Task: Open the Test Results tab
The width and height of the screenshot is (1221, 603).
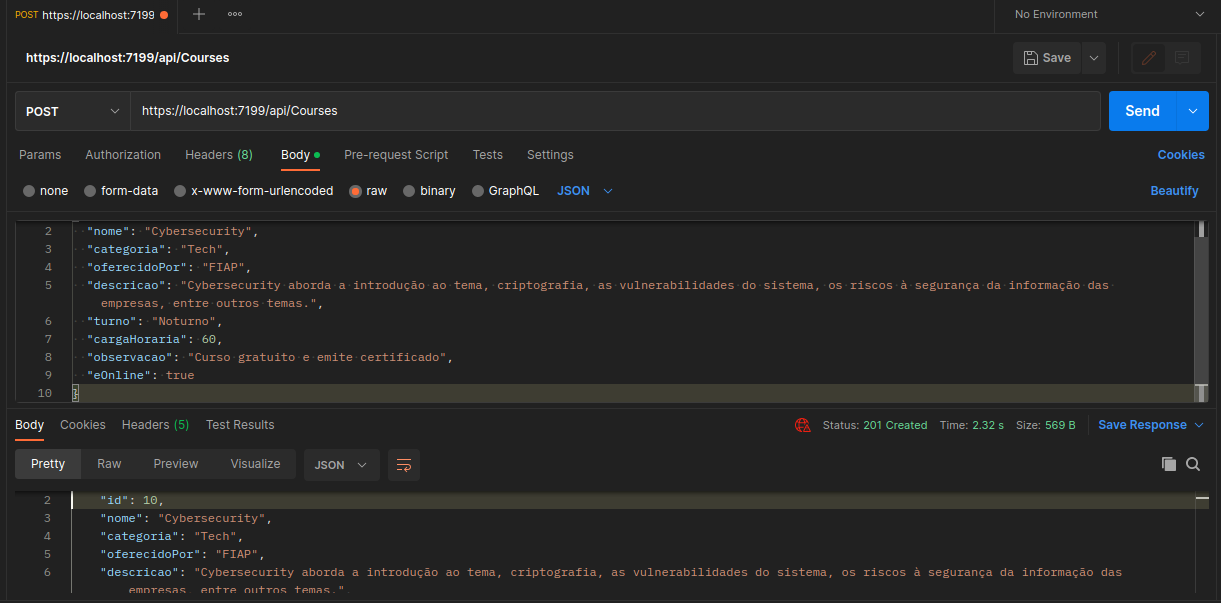Action: [x=240, y=425]
